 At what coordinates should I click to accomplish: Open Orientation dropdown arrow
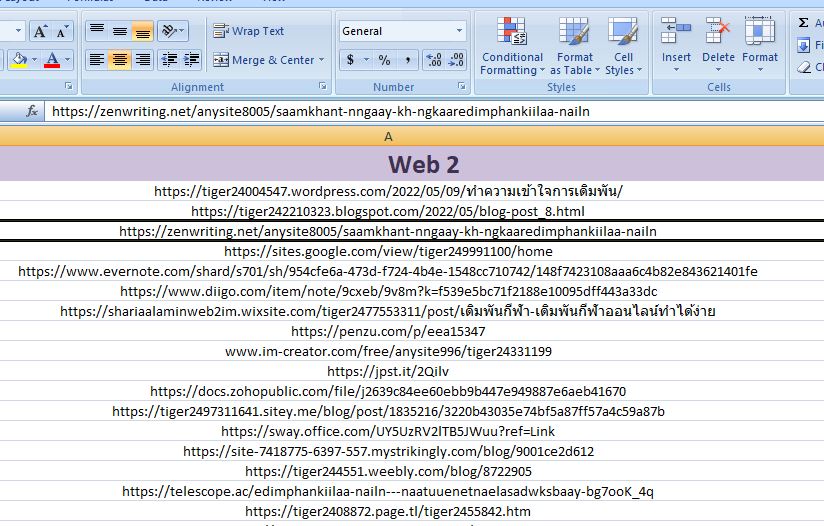click(x=182, y=31)
